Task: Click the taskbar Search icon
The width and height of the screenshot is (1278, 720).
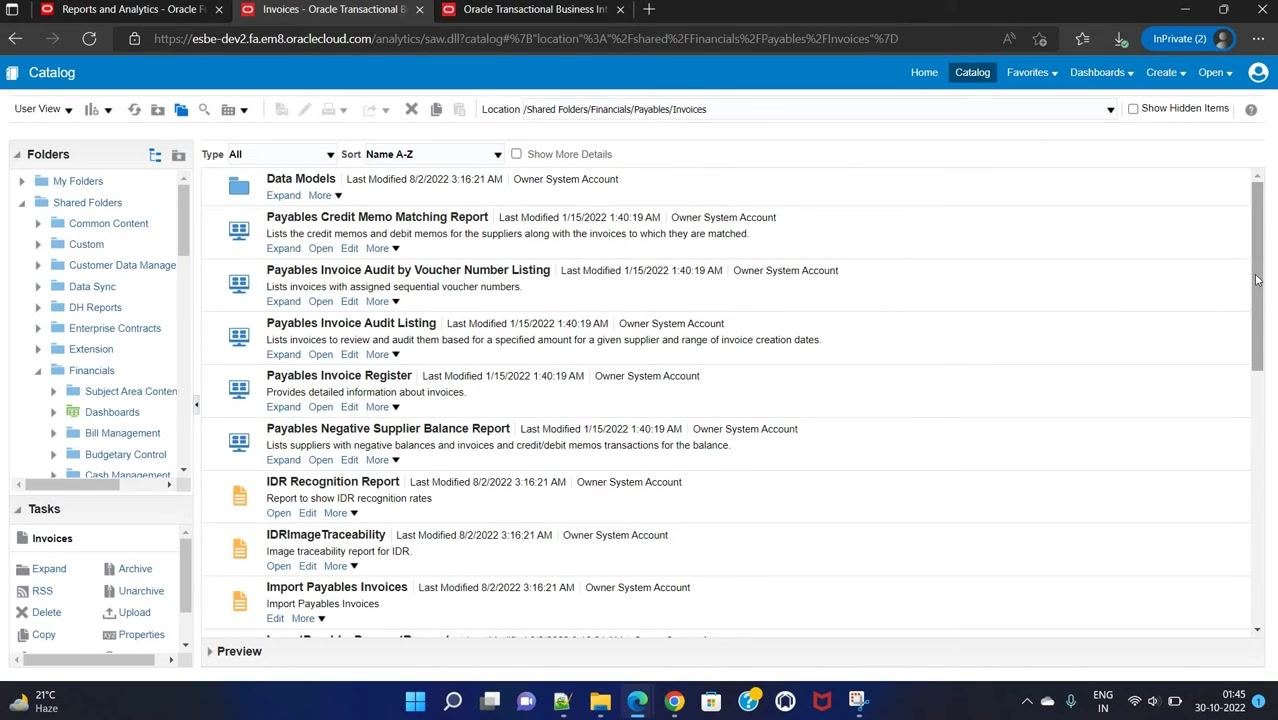Action: point(453,701)
